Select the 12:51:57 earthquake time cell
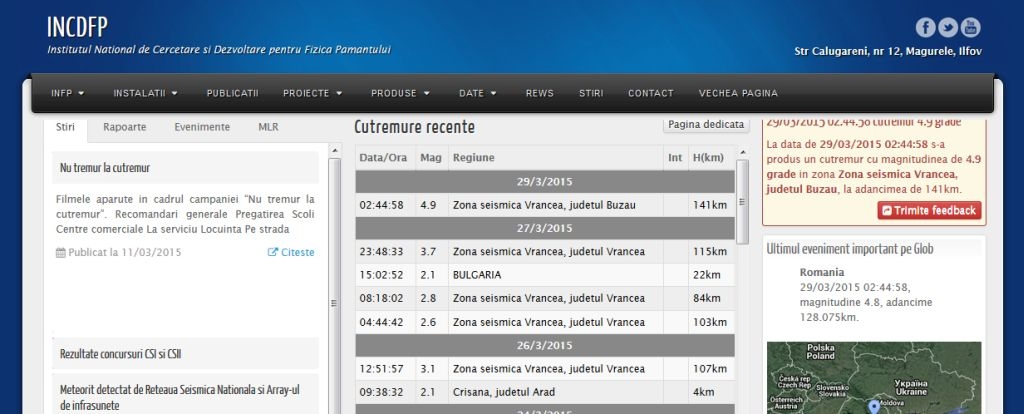The width and height of the screenshot is (1024, 414). click(x=385, y=369)
